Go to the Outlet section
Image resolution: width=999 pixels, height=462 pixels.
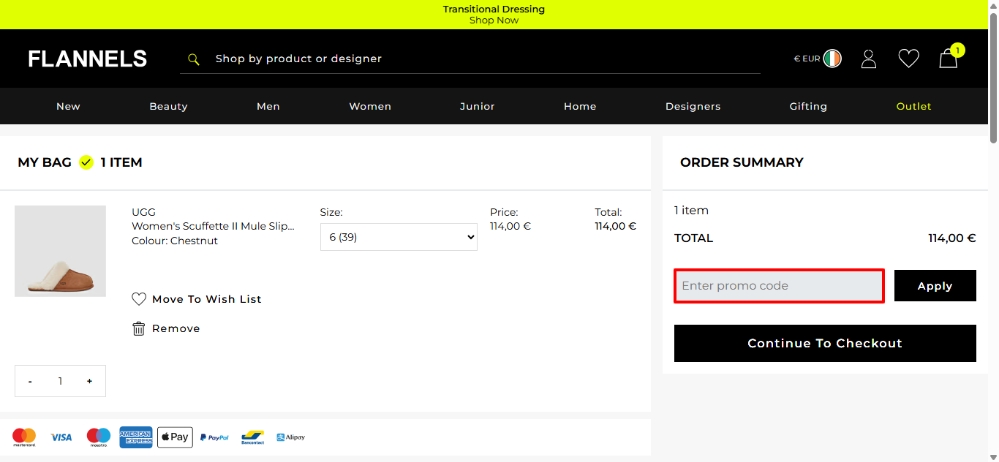click(x=913, y=106)
